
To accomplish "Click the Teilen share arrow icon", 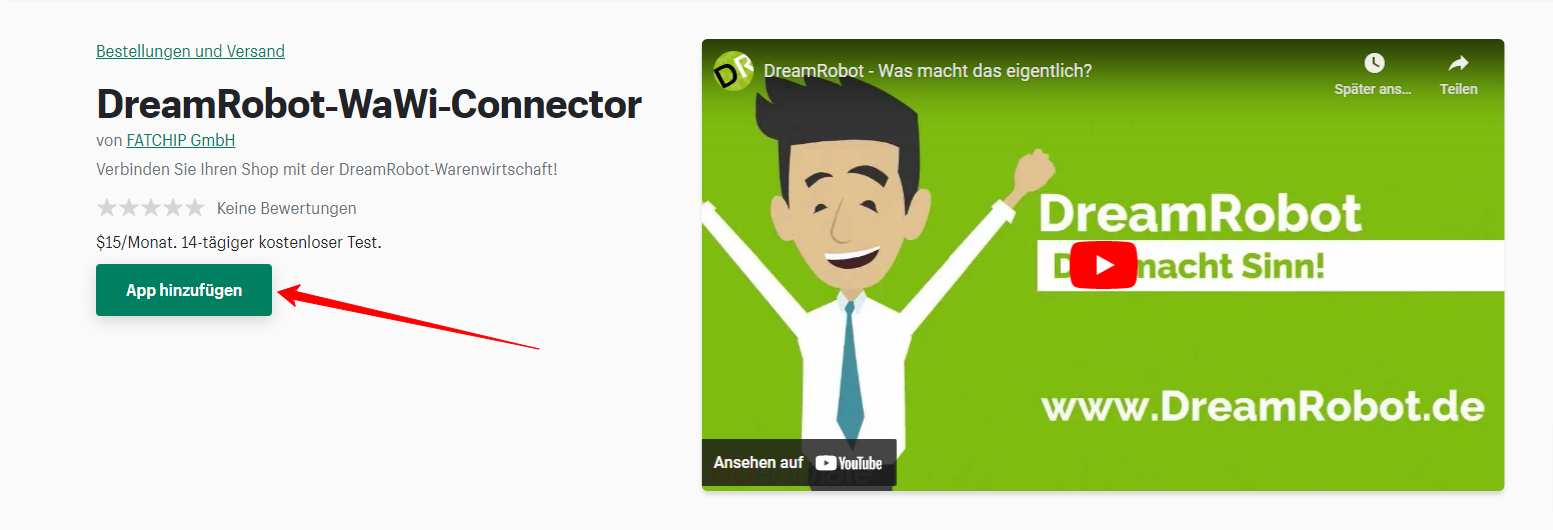I will click(x=1458, y=63).
